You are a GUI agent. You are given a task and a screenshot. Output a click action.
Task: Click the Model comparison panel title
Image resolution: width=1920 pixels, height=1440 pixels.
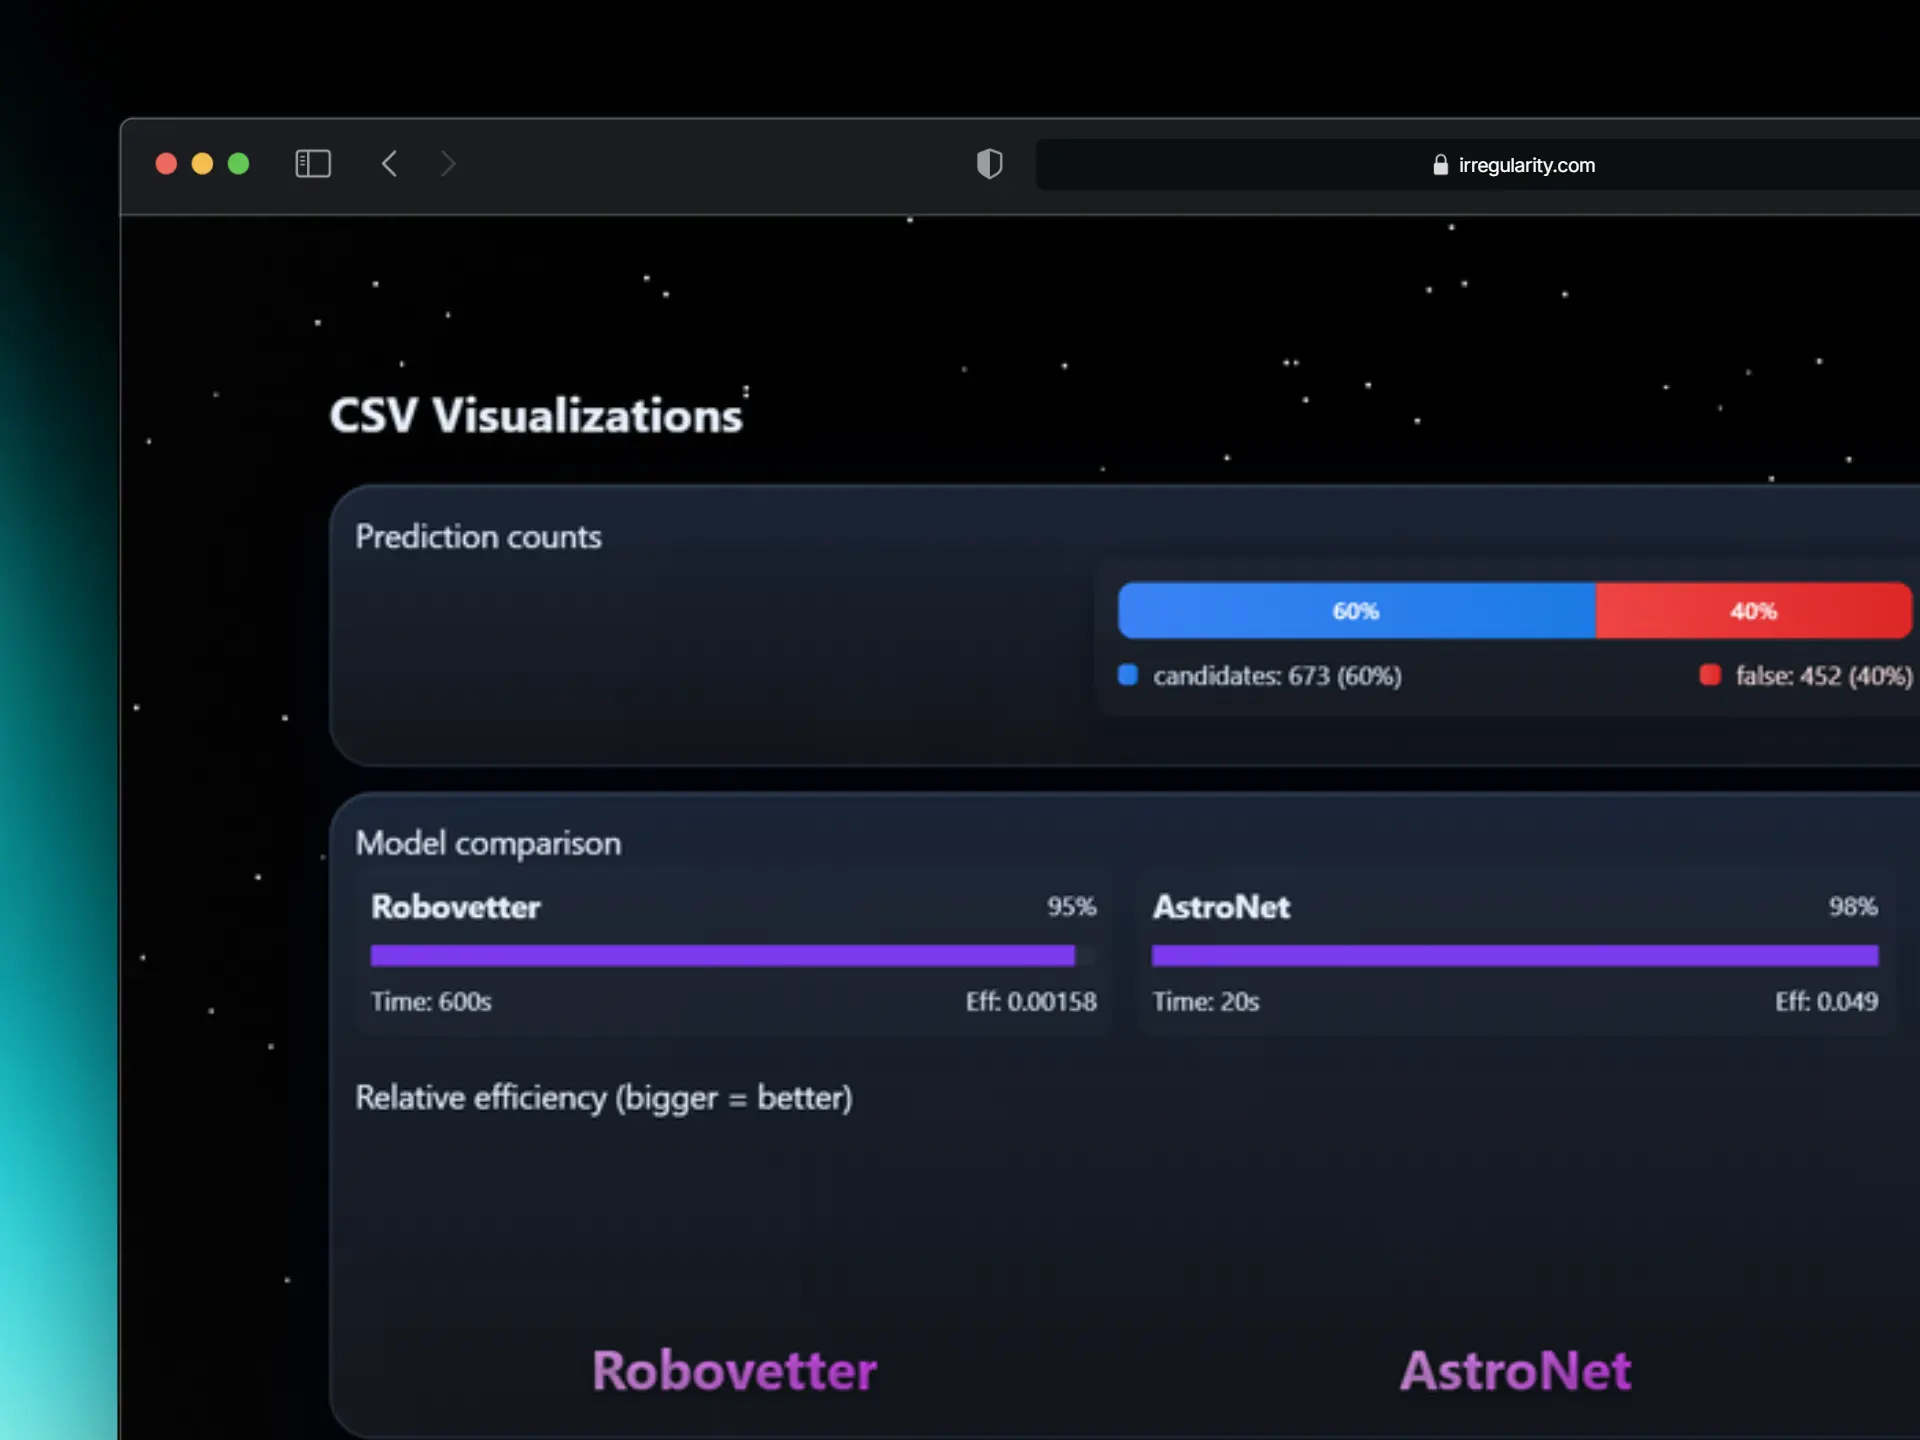488,844
